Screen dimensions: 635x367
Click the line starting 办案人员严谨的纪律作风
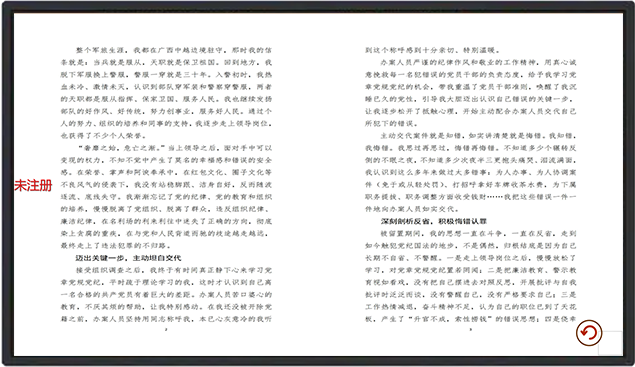point(478,62)
